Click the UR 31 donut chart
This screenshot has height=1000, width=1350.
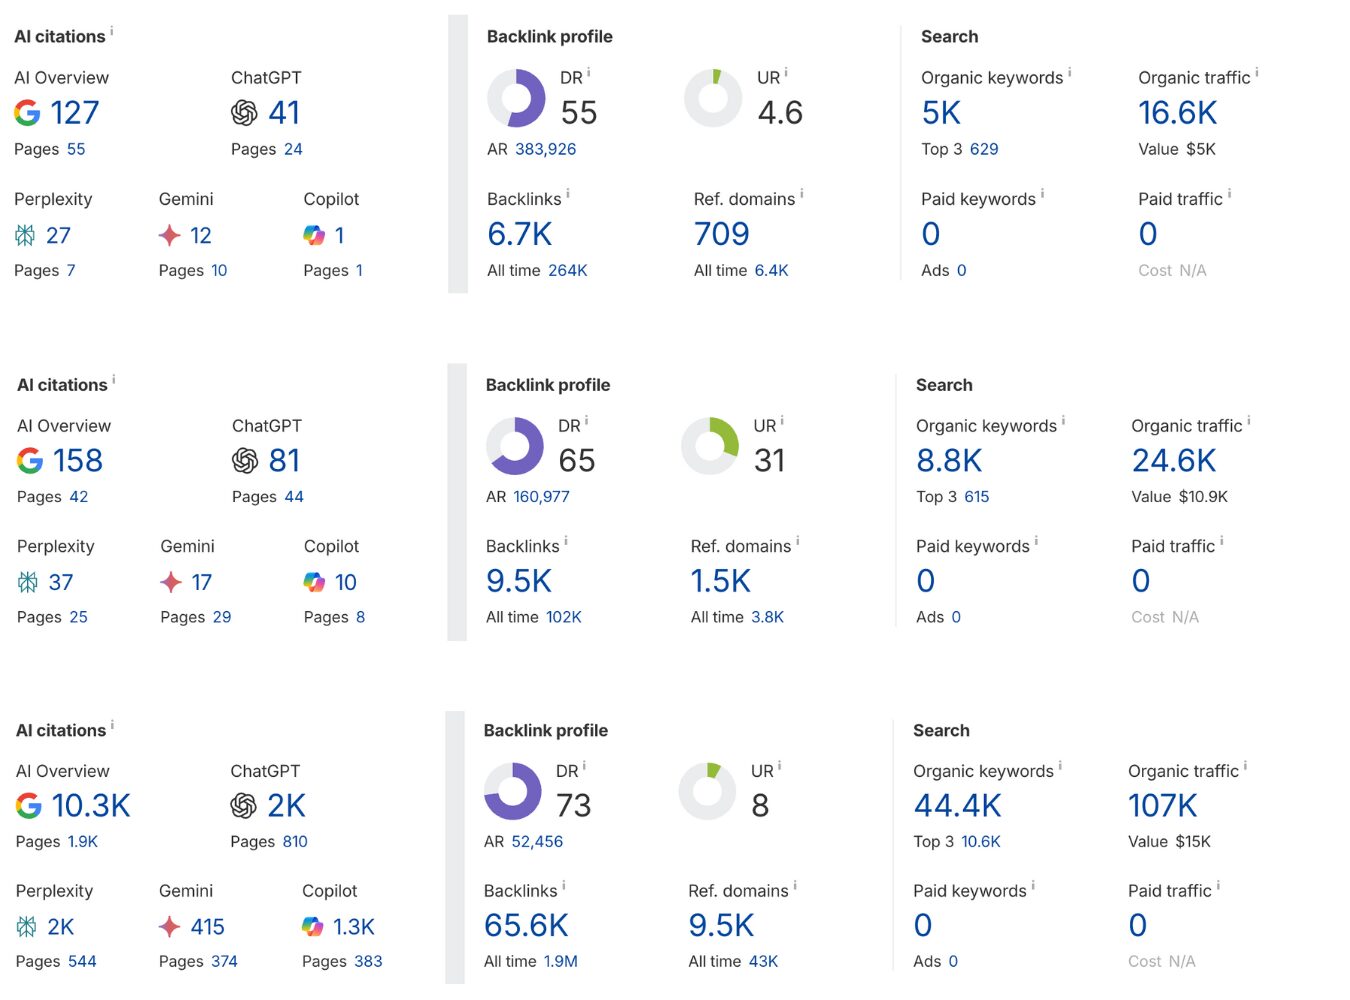pyautogui.click(x=710, y=445)
